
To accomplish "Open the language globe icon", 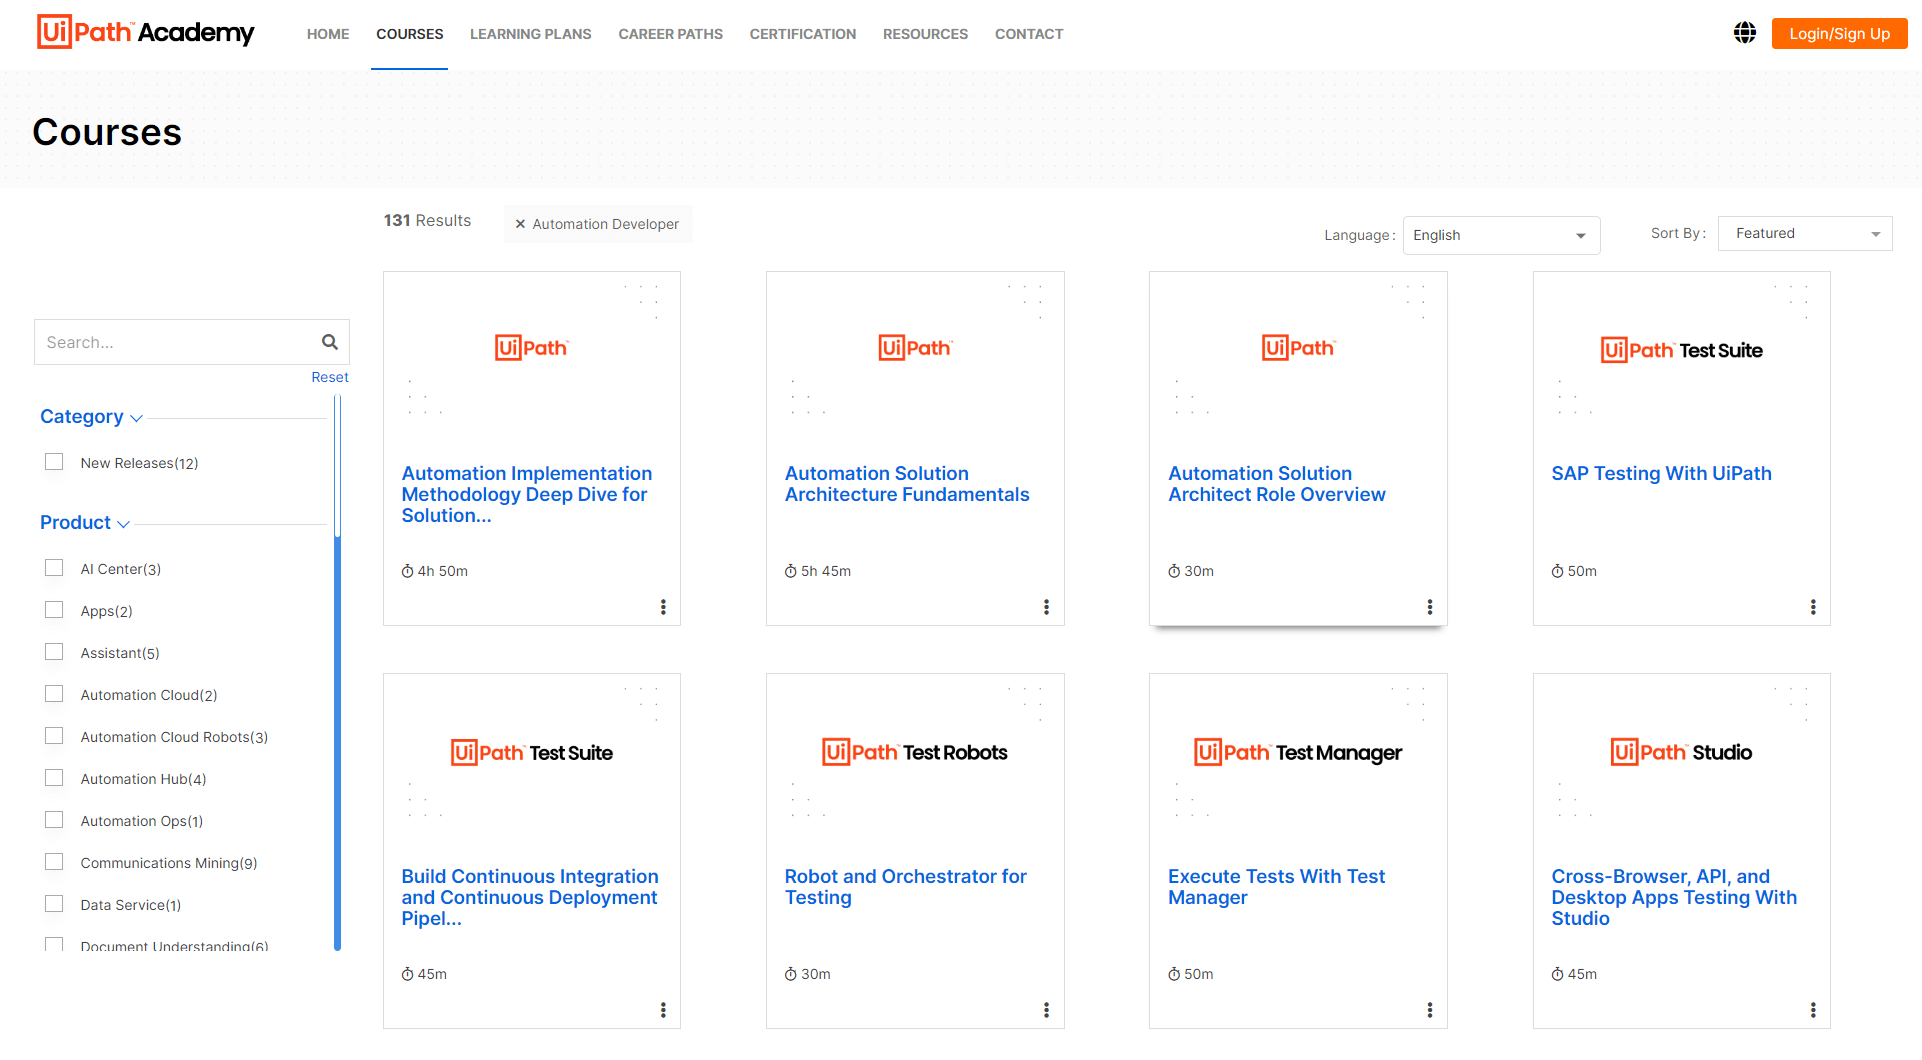I will pos(1745,33).
